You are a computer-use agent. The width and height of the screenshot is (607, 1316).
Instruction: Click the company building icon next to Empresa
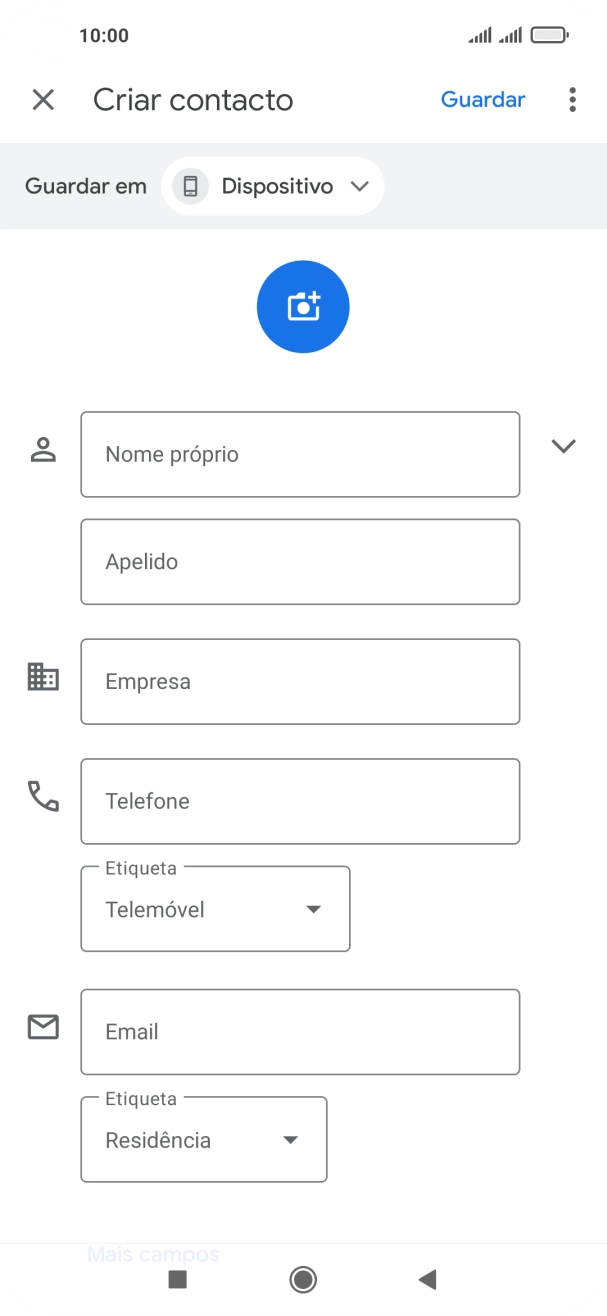point(42,677)
